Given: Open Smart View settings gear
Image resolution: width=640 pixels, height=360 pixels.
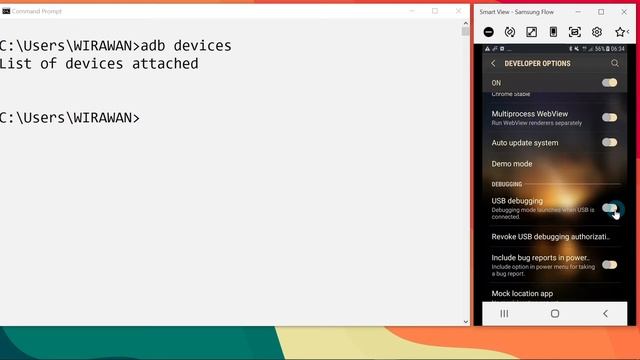Looking at the screenshot, I should pyautogui.click(x=597, y=32).
